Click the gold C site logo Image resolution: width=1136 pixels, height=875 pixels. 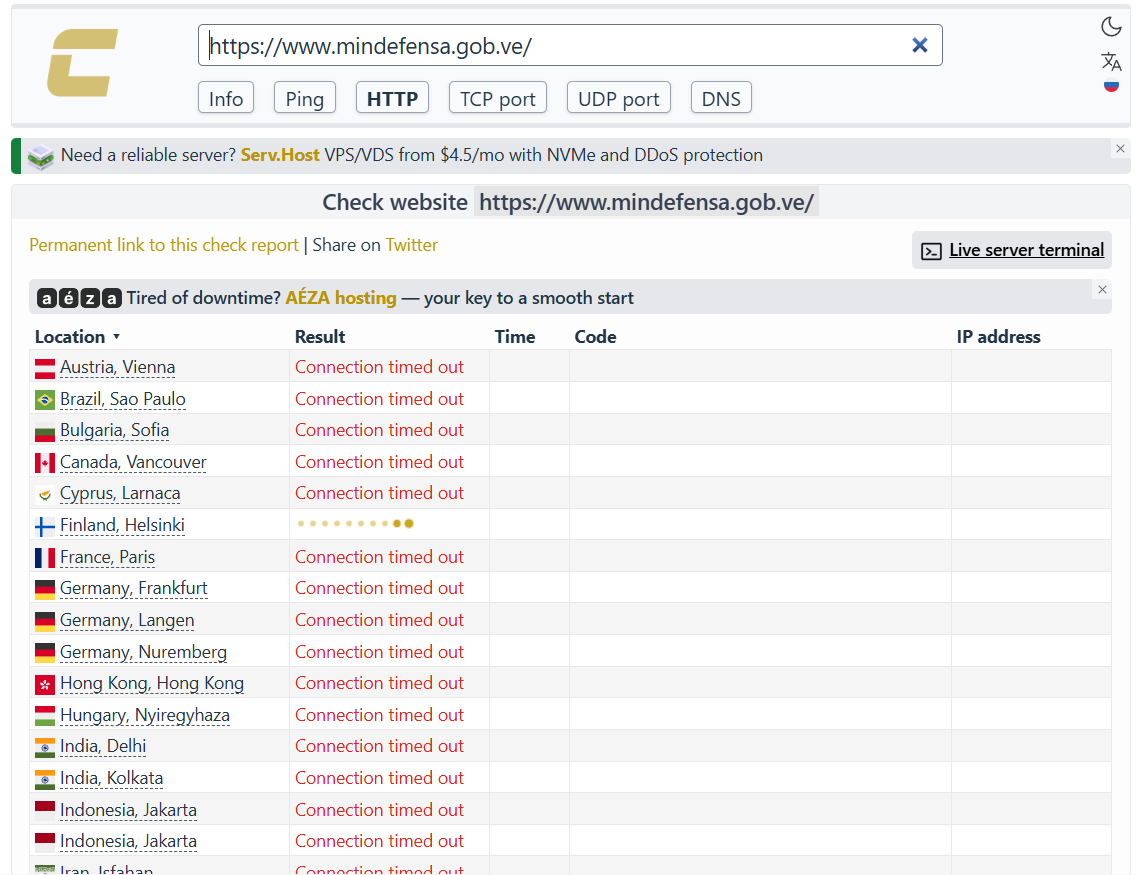click(x=83, y=63)
